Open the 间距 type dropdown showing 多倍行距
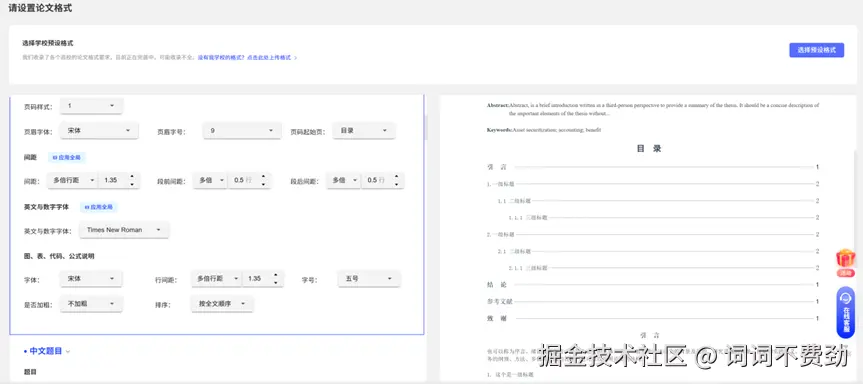The height and width of the screenshot is (384, 863). pos(73,180)
